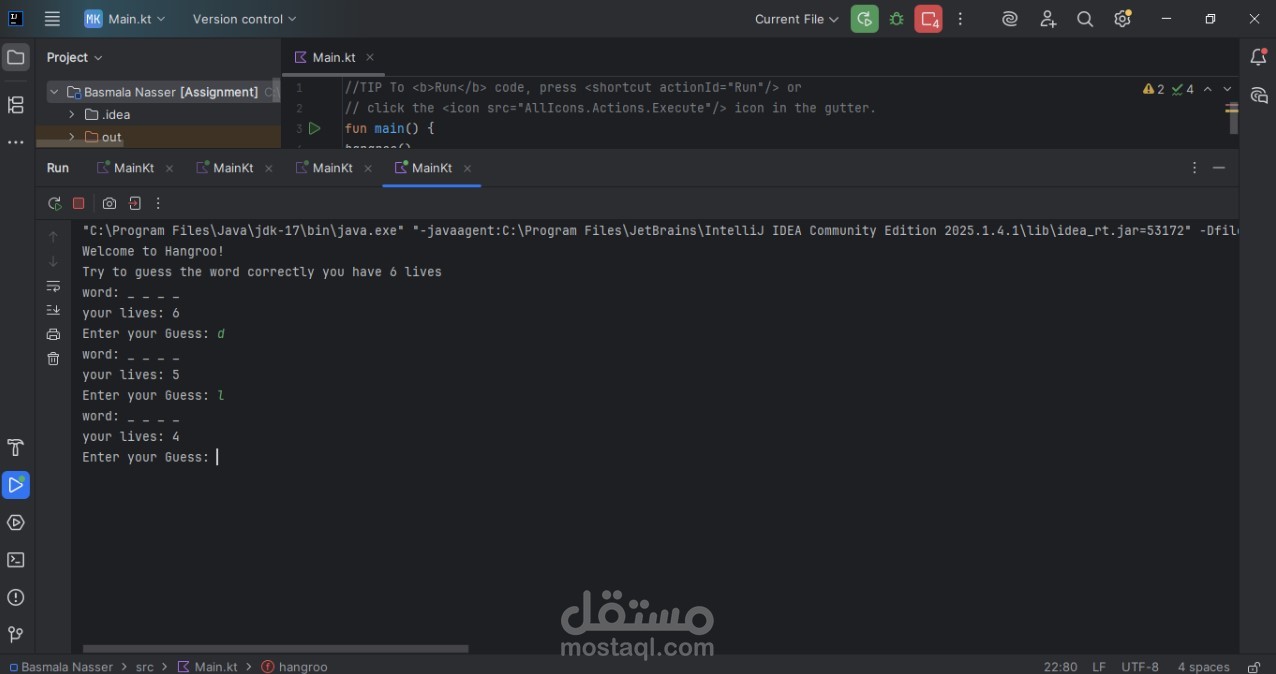Click the Print console output icon
Image resolution: width=1276 pixels, height=674 pixels.
pyautogui.click(x=54, y=334)
